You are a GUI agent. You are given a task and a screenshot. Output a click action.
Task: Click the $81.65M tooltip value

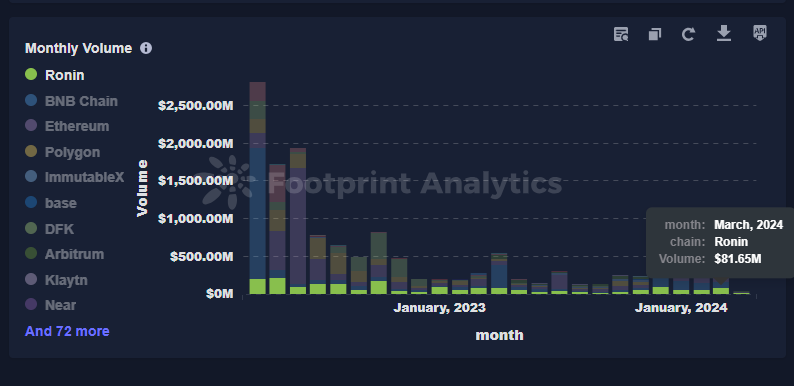click(738, 259)
